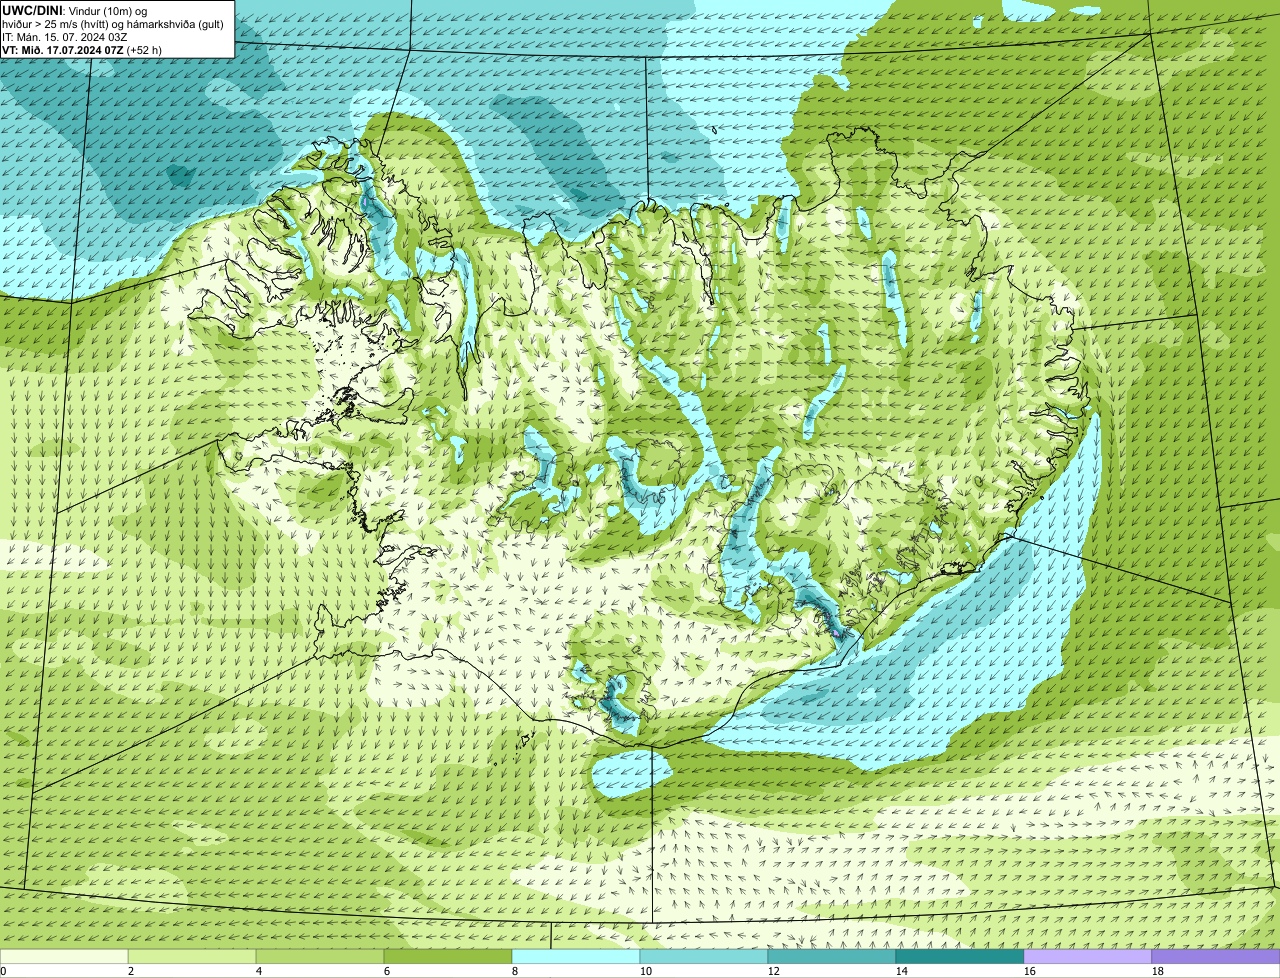
Task: Click the lavender 16–18 m/s legend swatch
Action: click(1088, 957)
